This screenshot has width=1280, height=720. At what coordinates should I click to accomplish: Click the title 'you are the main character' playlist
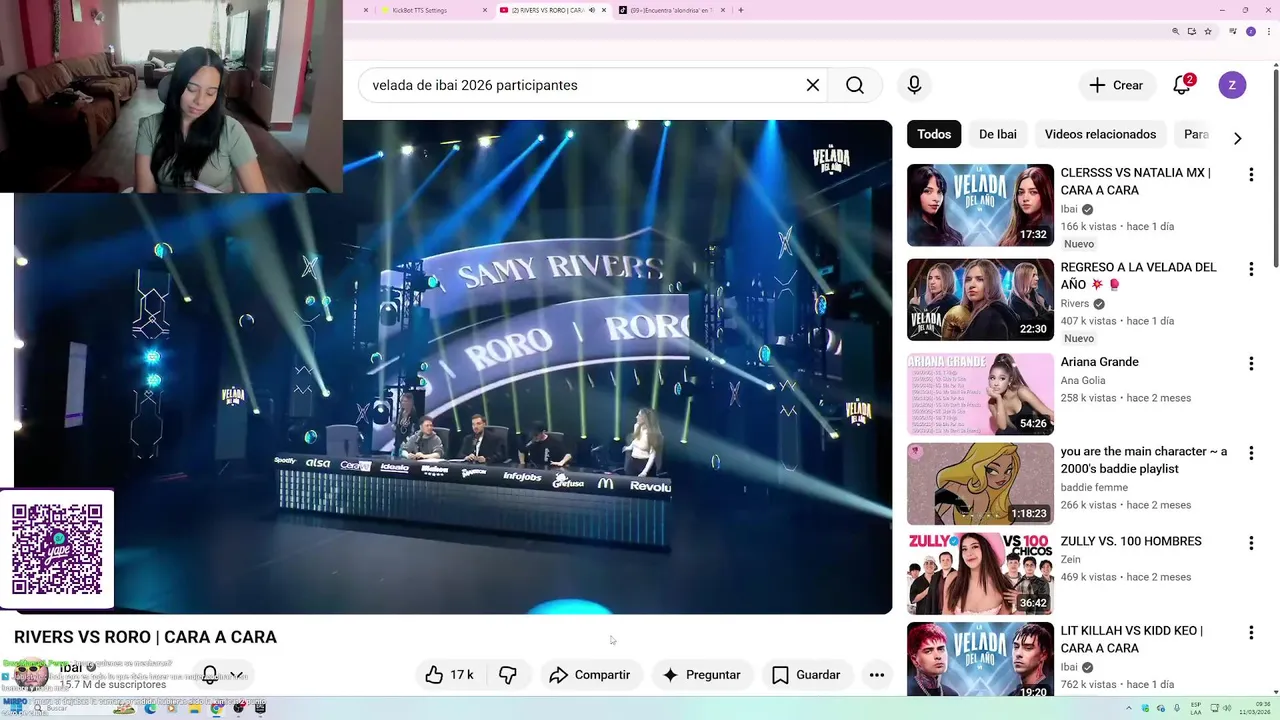(1143, 460)
